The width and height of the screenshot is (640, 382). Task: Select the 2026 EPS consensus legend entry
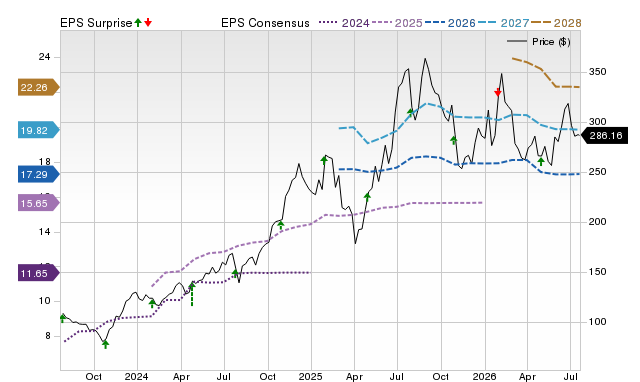(x=450, y=23)
